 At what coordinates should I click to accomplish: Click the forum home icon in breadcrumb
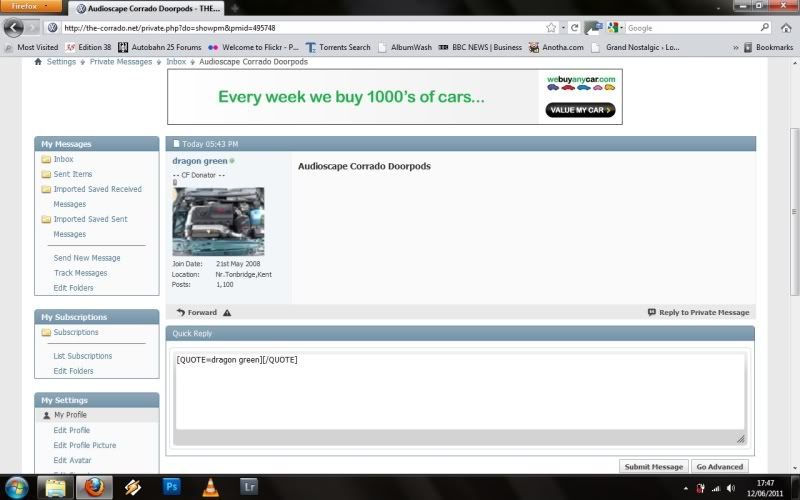tap(38, 62)
